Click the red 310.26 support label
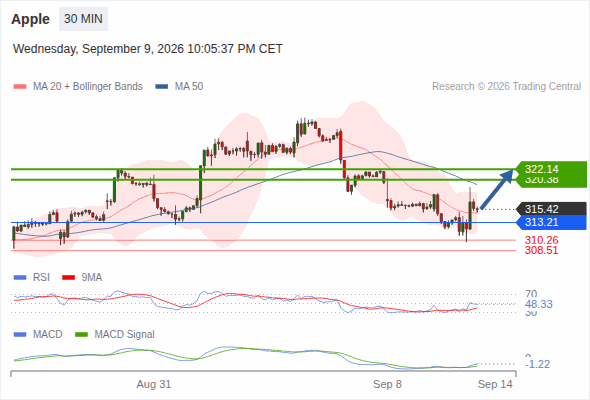This screenshot has width=590, height=400. 541,240
